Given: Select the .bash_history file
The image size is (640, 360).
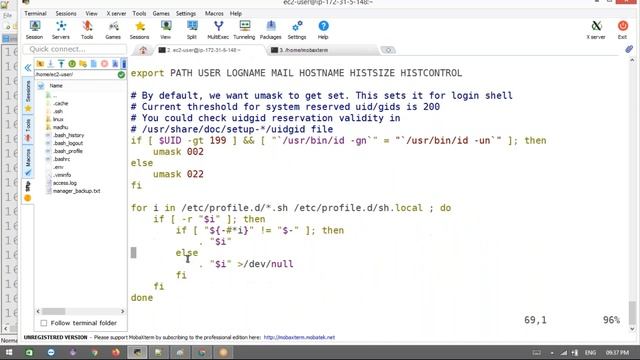Looking at the screenshot, I should [69, 135].
